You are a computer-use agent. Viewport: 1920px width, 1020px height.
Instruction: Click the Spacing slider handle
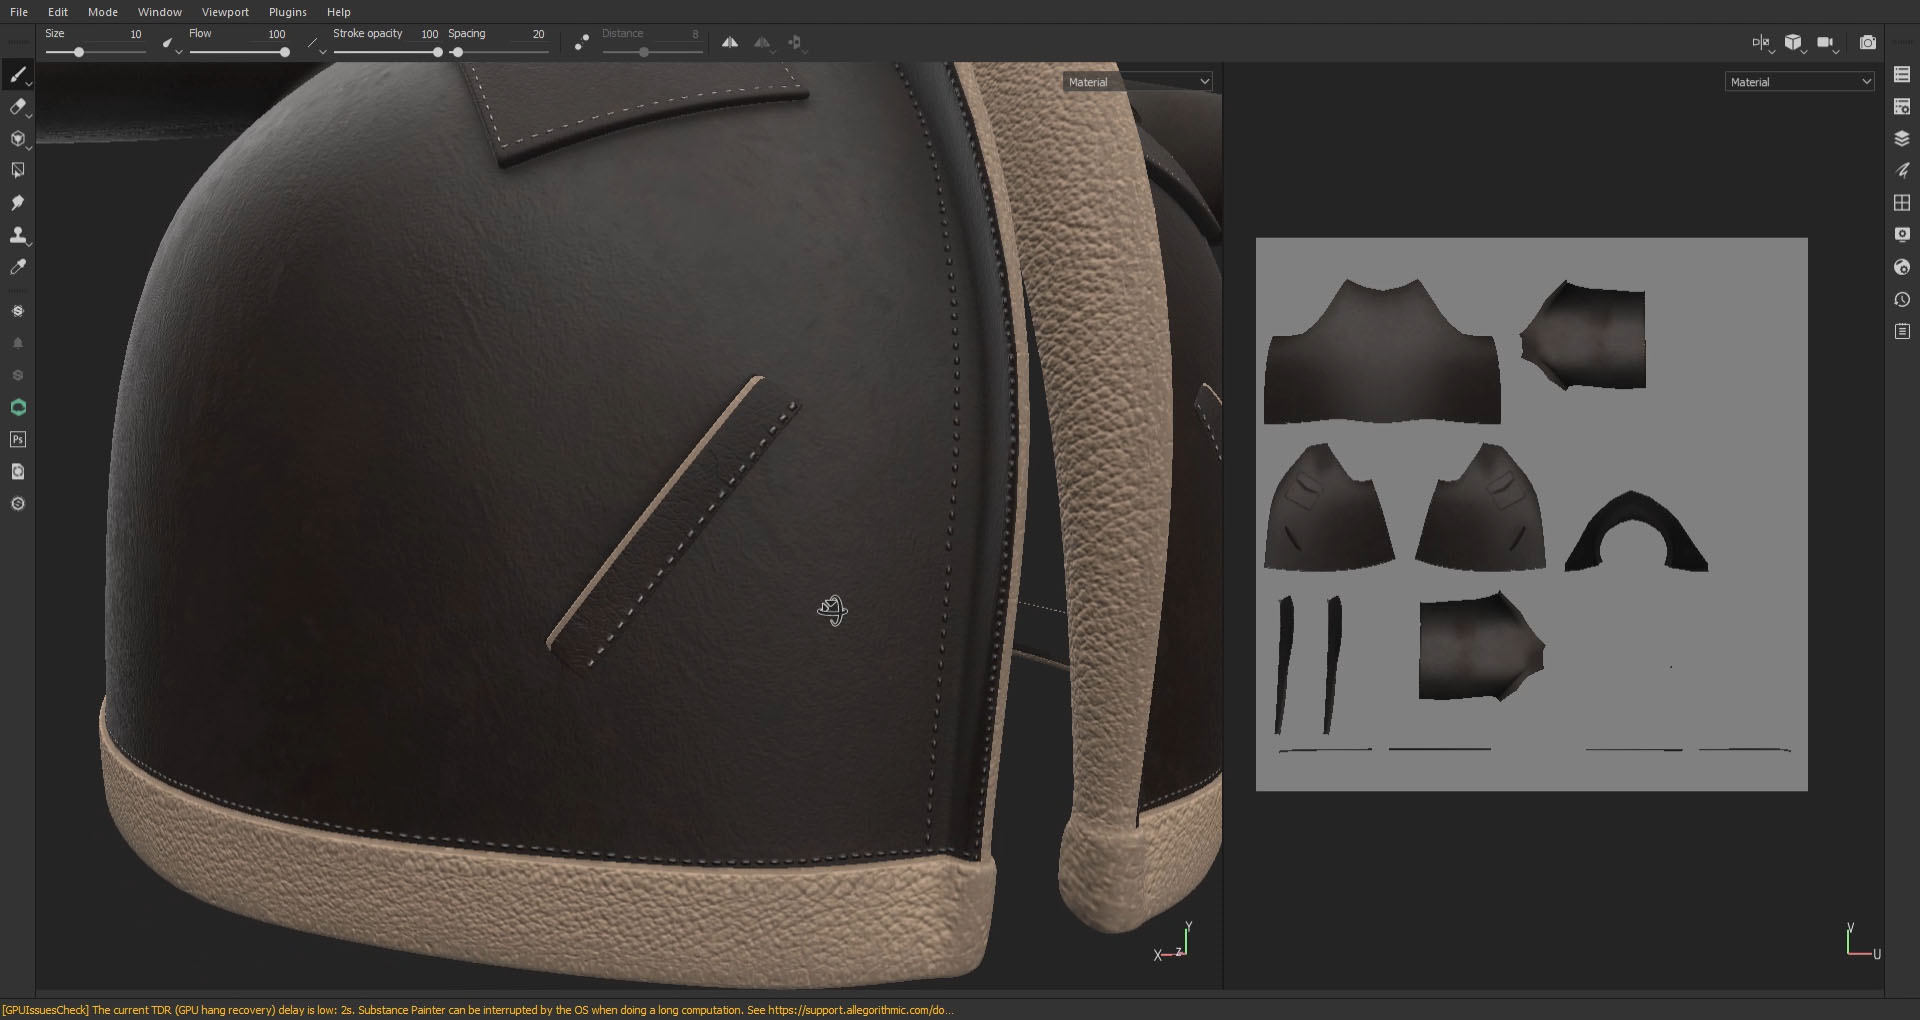[457, 52]
